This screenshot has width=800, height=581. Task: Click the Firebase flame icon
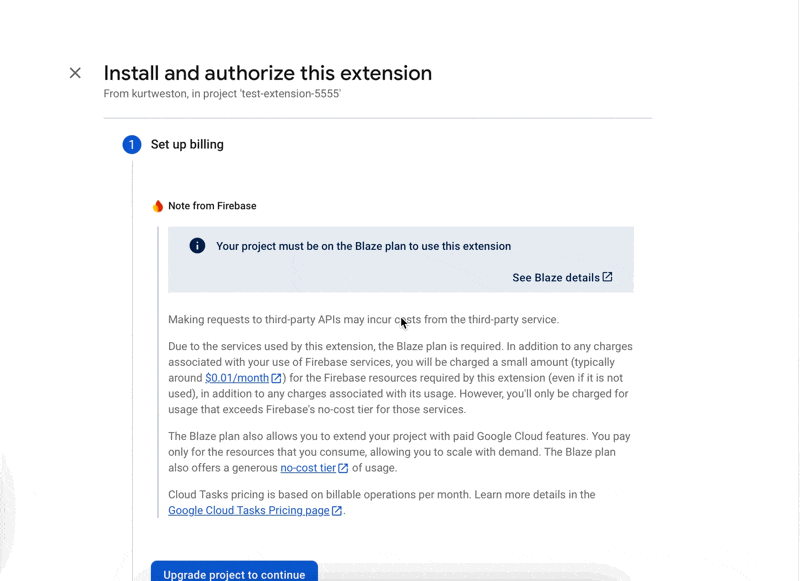(158, 206)
